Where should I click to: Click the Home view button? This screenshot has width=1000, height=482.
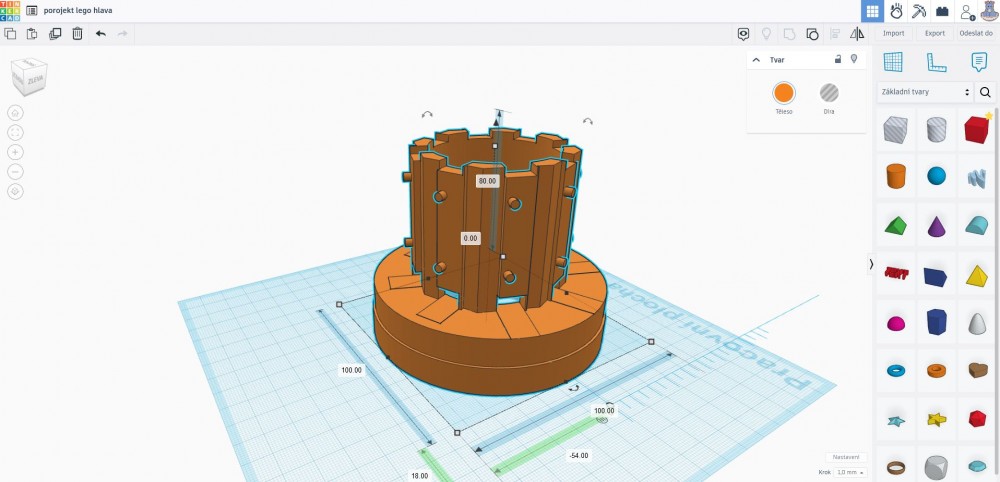[x=16, y=112]
